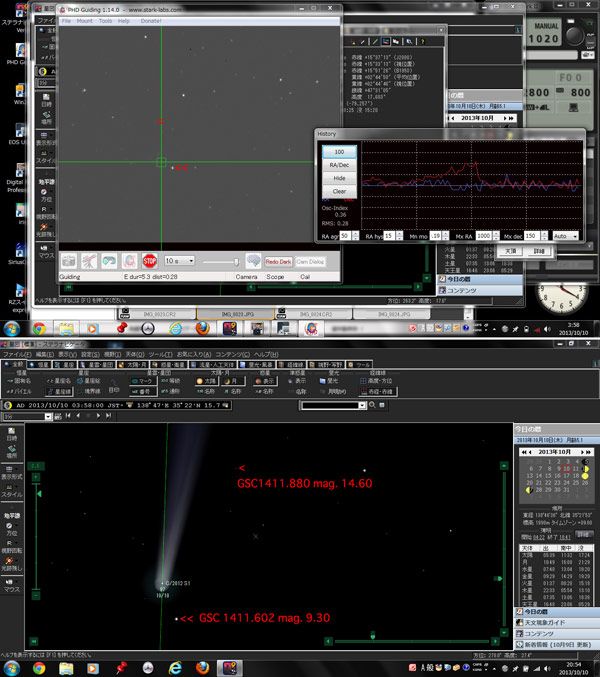Toggle the 月 moon display button
The width and height of the screenshot is (600, 677).
coord(233,381)
